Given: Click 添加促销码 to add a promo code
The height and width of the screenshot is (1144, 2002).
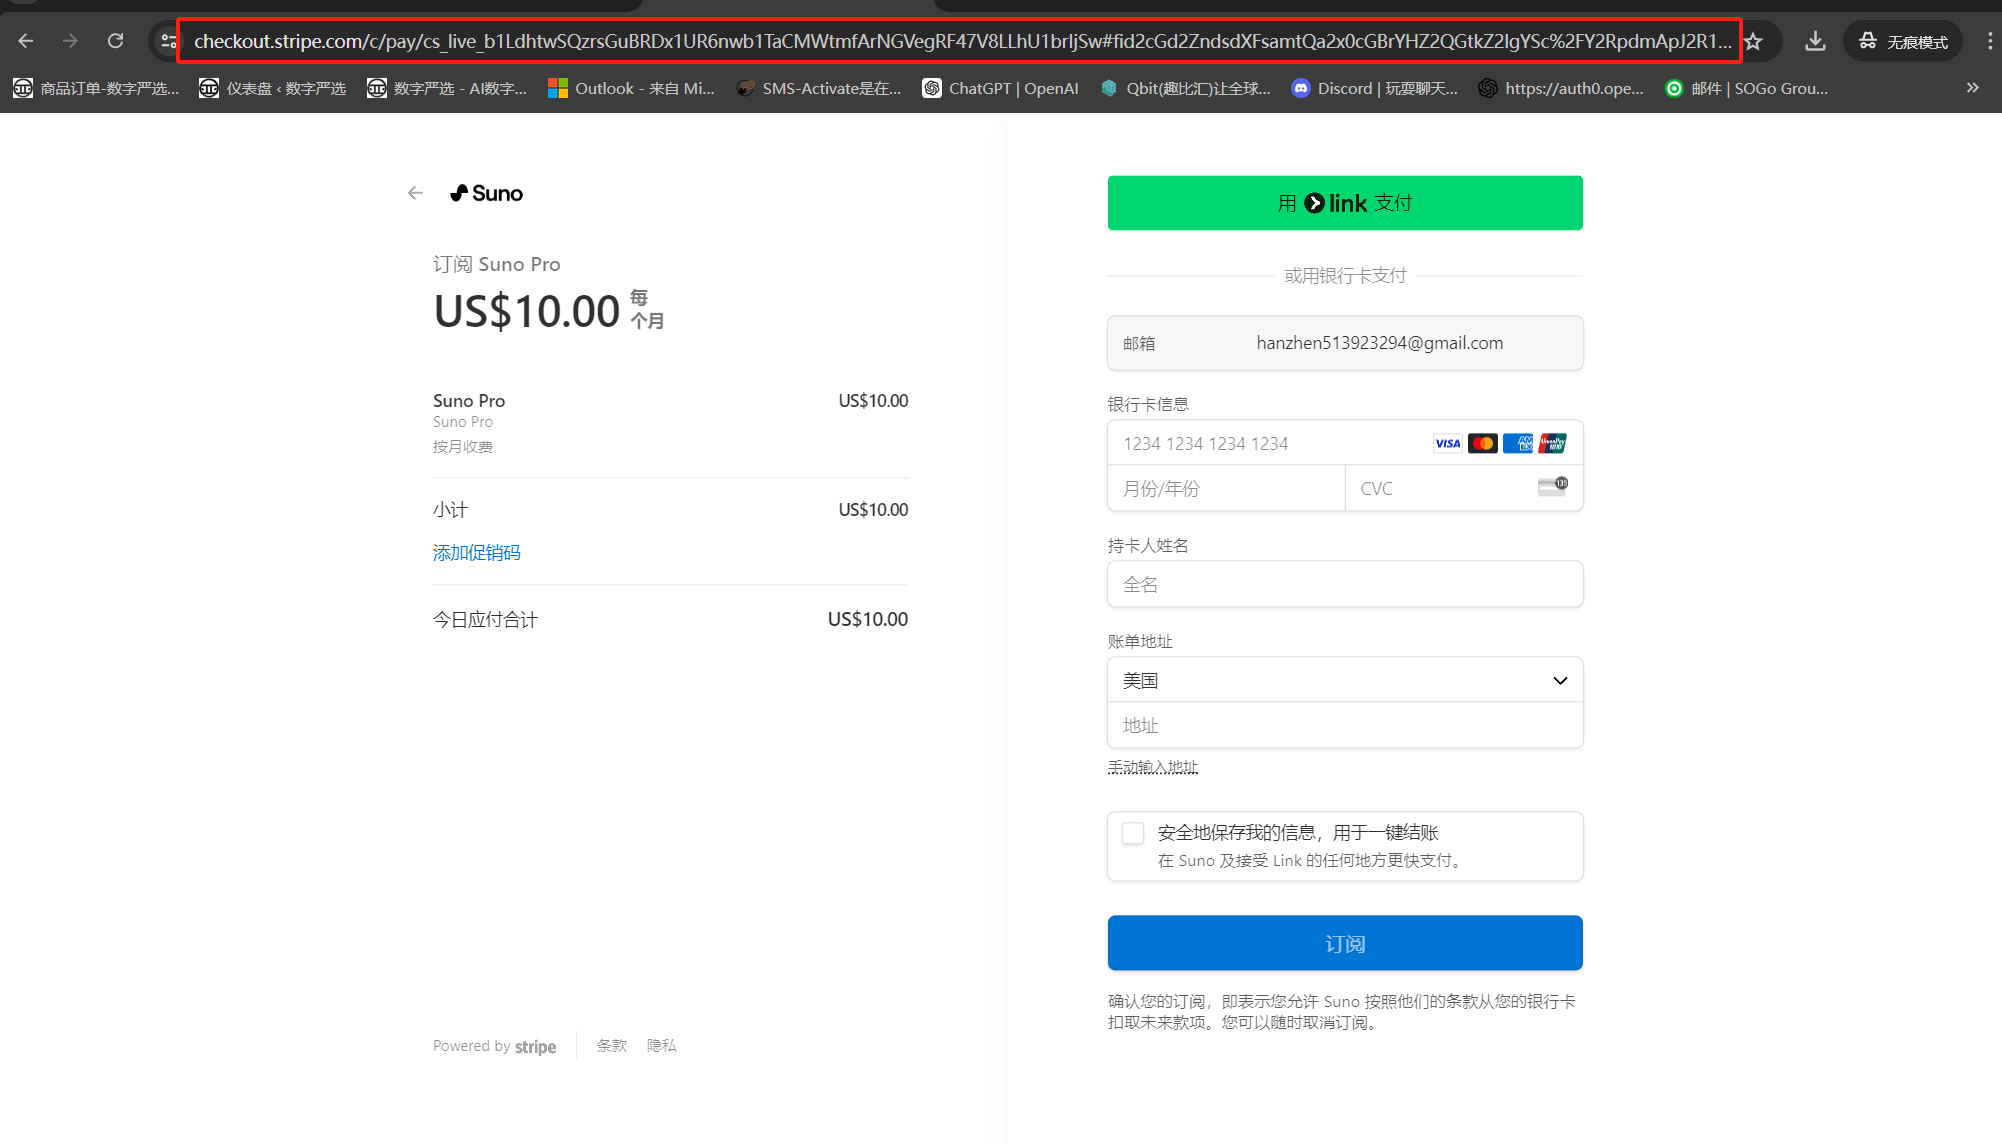Looking at the screenshot, I should pos(476,552).
